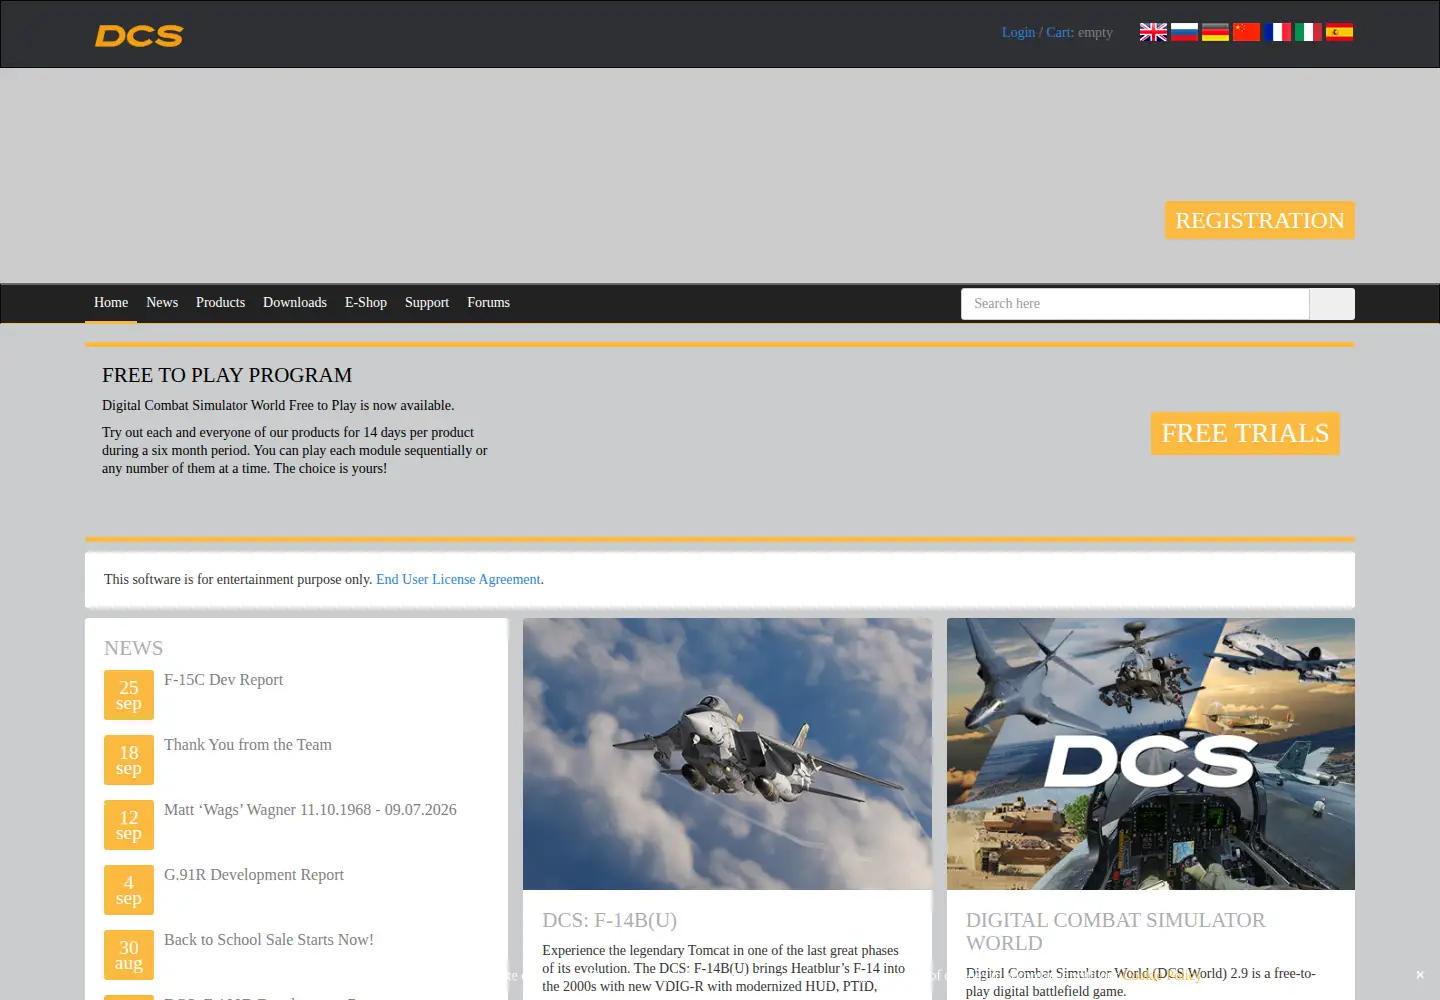Click the DCS logo in header
Image resolution: width=1440 pixels, height=1000 pixels.
pos(139,35)
